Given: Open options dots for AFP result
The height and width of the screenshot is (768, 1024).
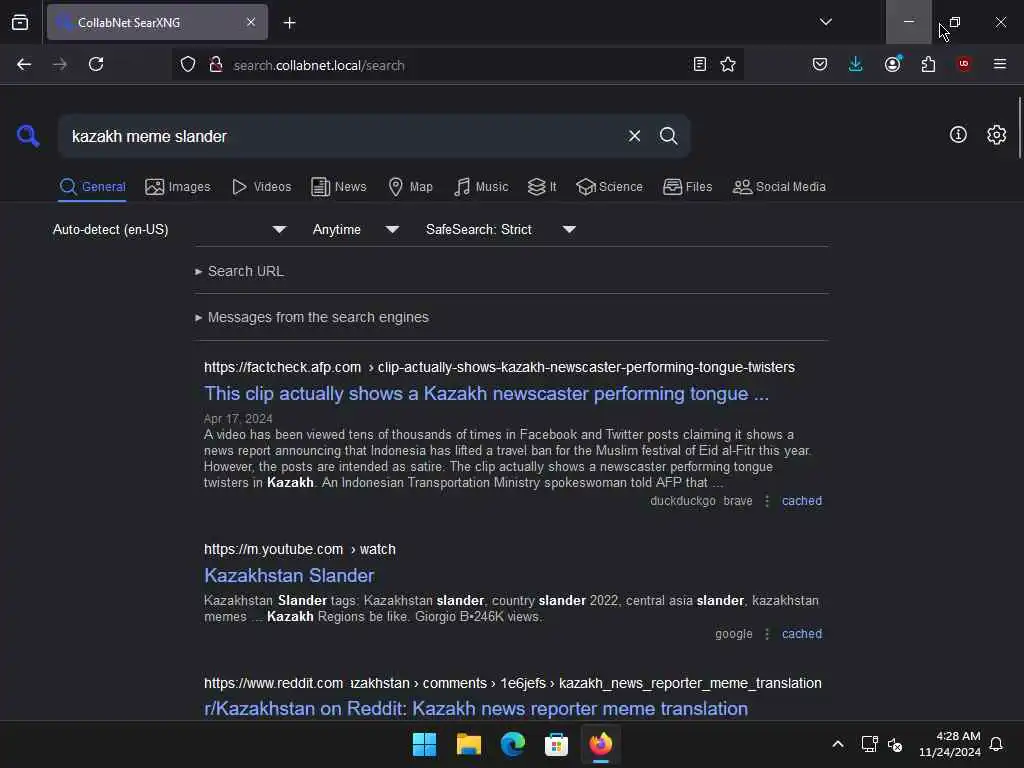Looking at the screenshot, I should coord(767,501).
